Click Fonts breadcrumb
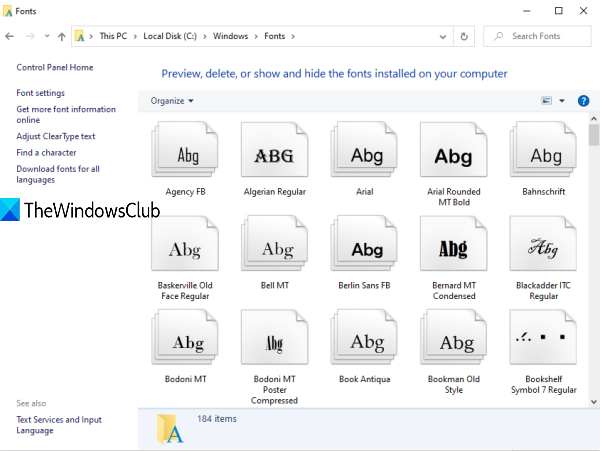600x451 pixels. click(274, 36)
